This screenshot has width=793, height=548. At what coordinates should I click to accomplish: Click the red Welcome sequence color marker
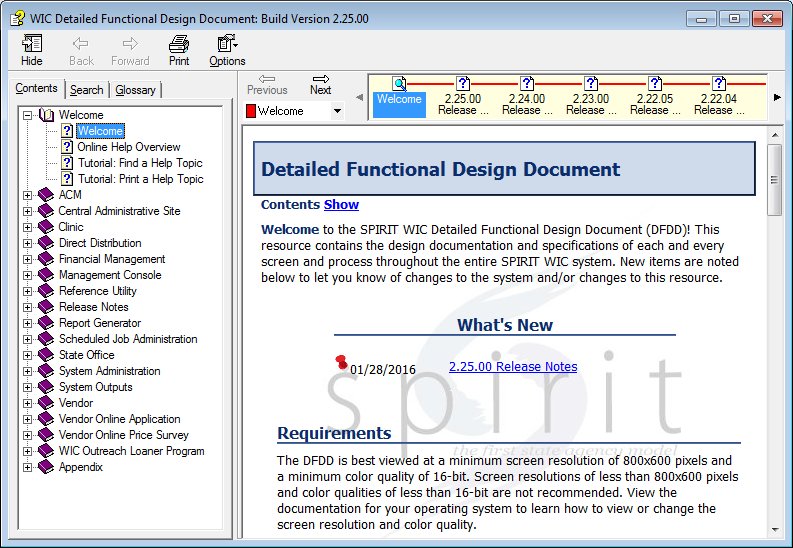coord(250,111)
